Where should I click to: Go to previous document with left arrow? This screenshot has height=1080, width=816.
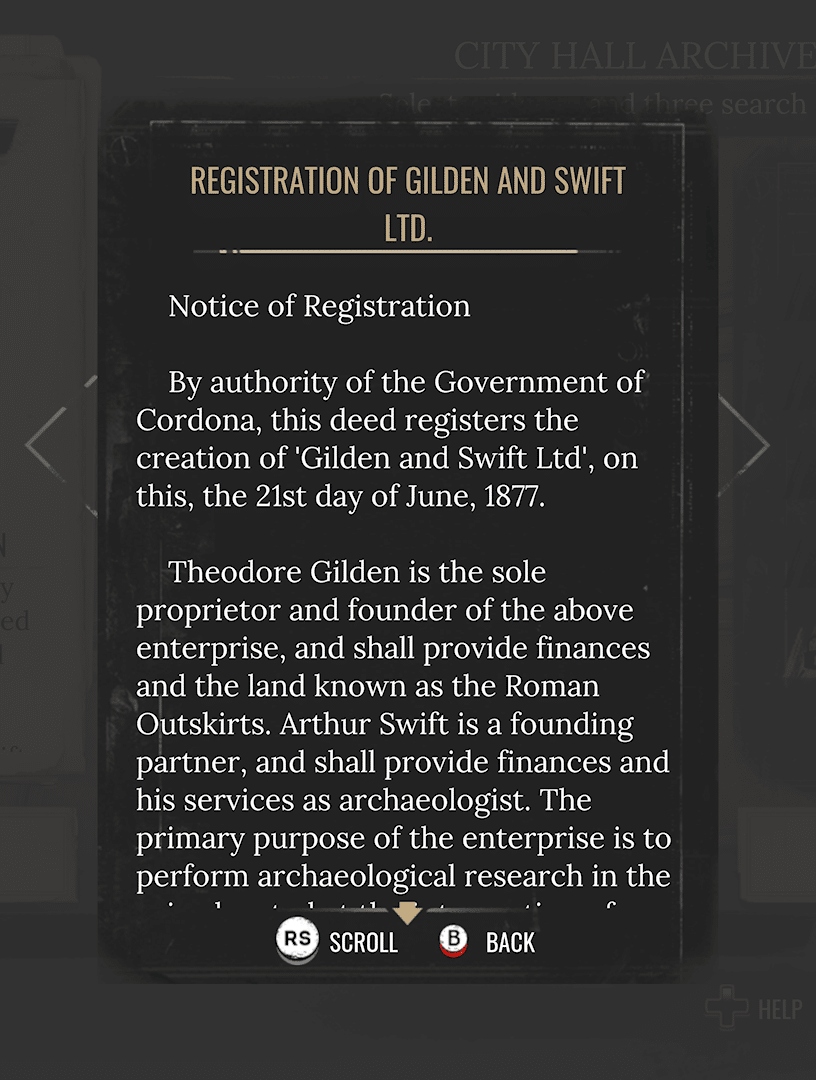[x=46, y=445]
